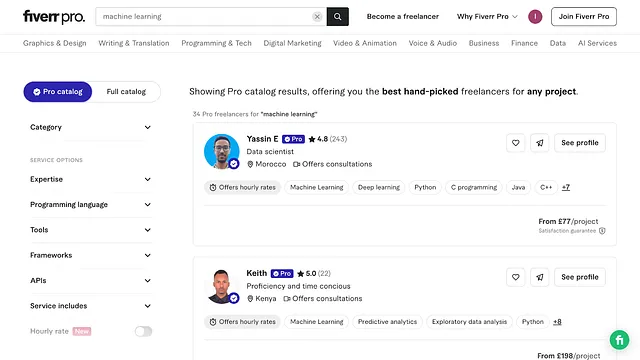Click Machine Learning tag on Keith's card
Image resolution: width=640 pixels, height=360 pixels.
(x=317, y=322)
